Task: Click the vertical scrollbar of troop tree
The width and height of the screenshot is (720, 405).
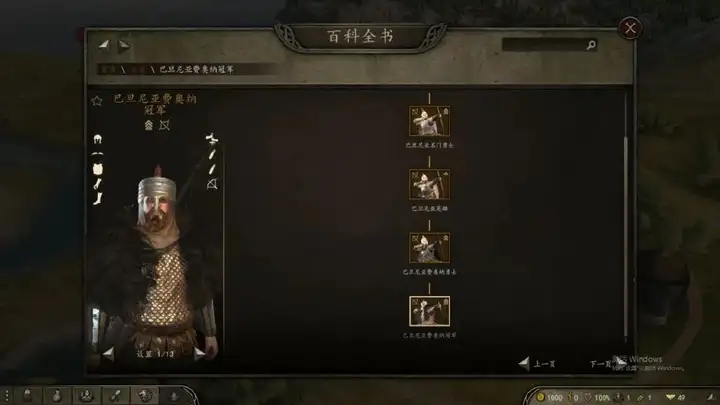Action: click(x=625, y=216)
